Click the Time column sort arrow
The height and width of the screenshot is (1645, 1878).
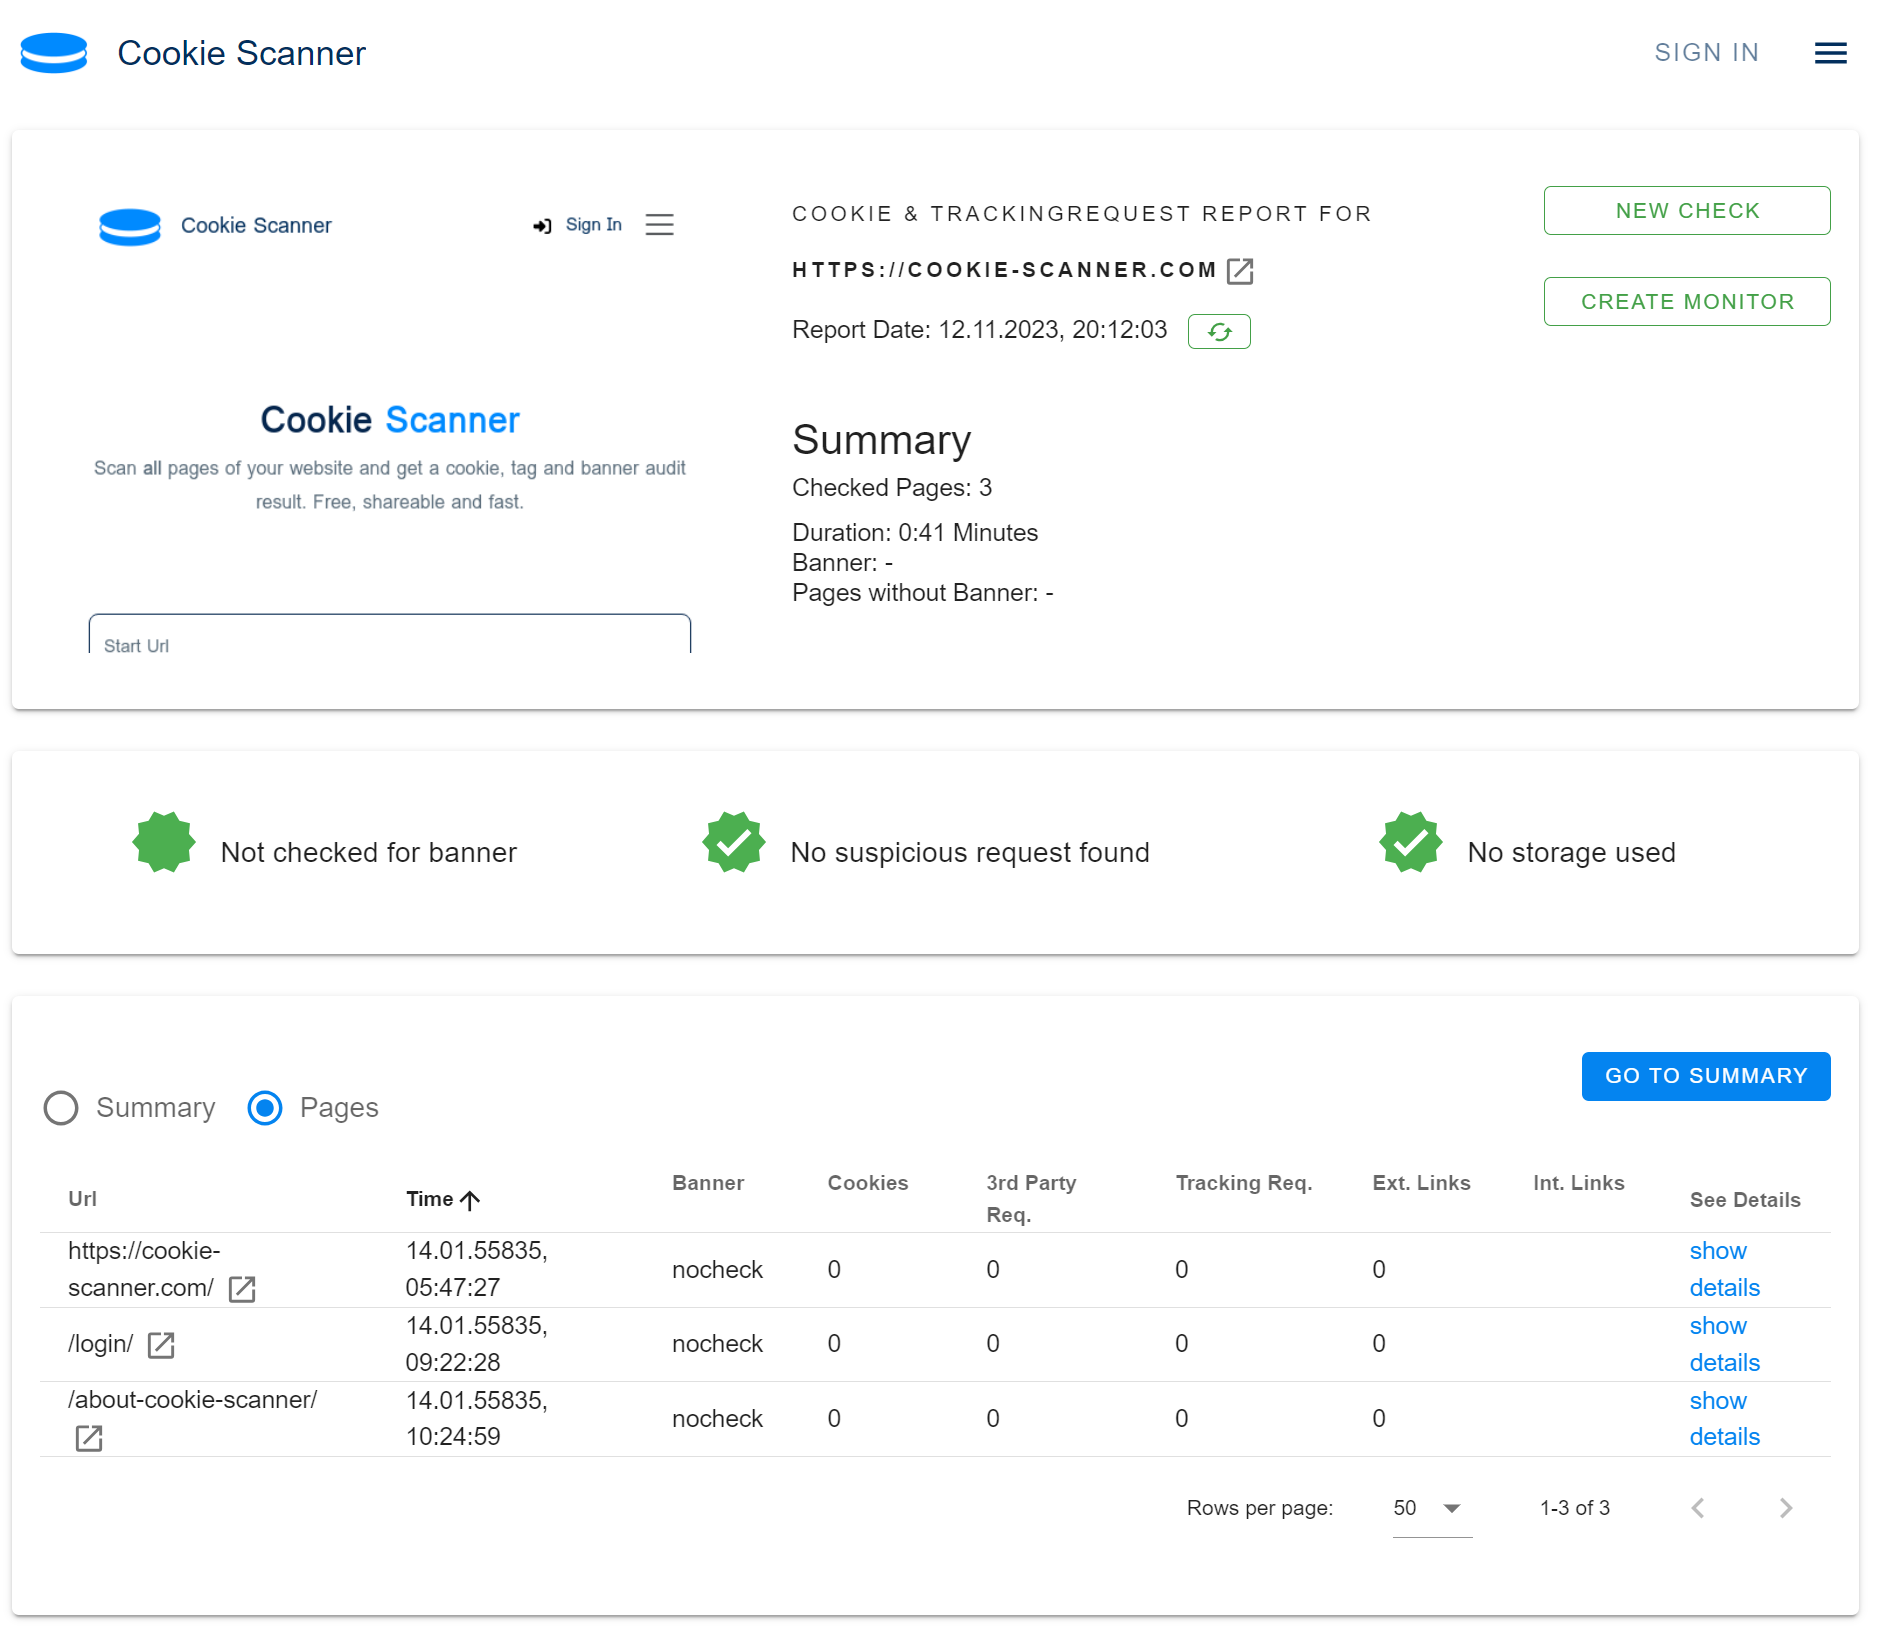click(x=470, y=1200)
